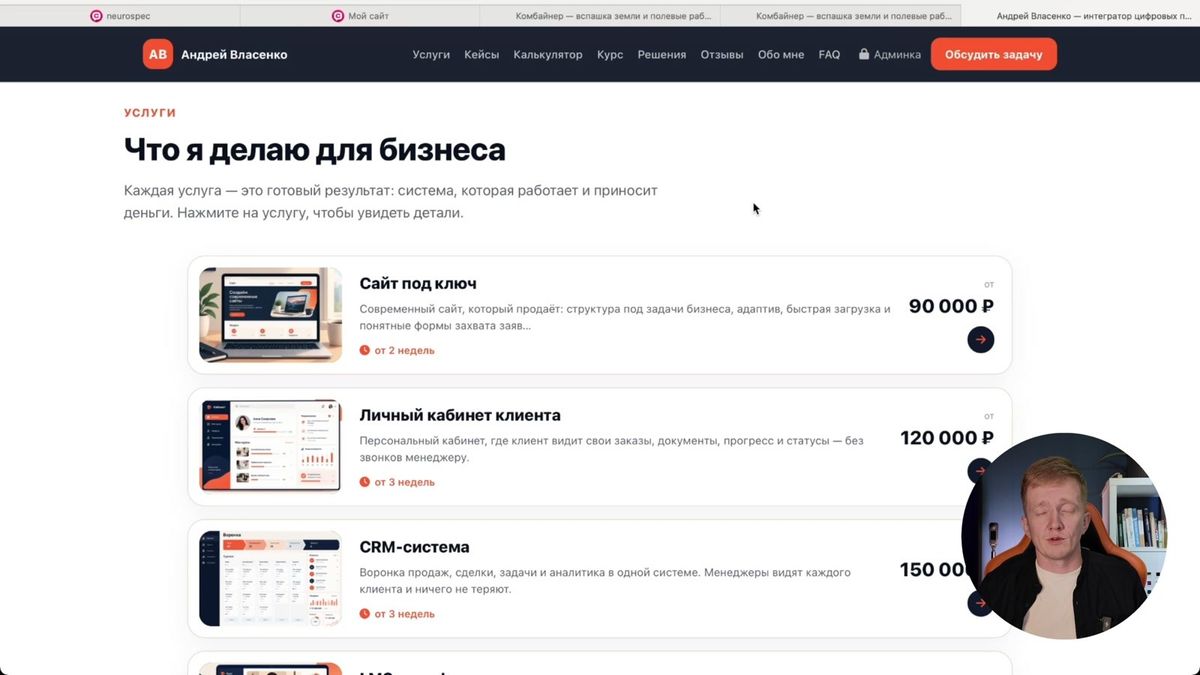Go to the Калькулятор section

(x=548, y=55)
